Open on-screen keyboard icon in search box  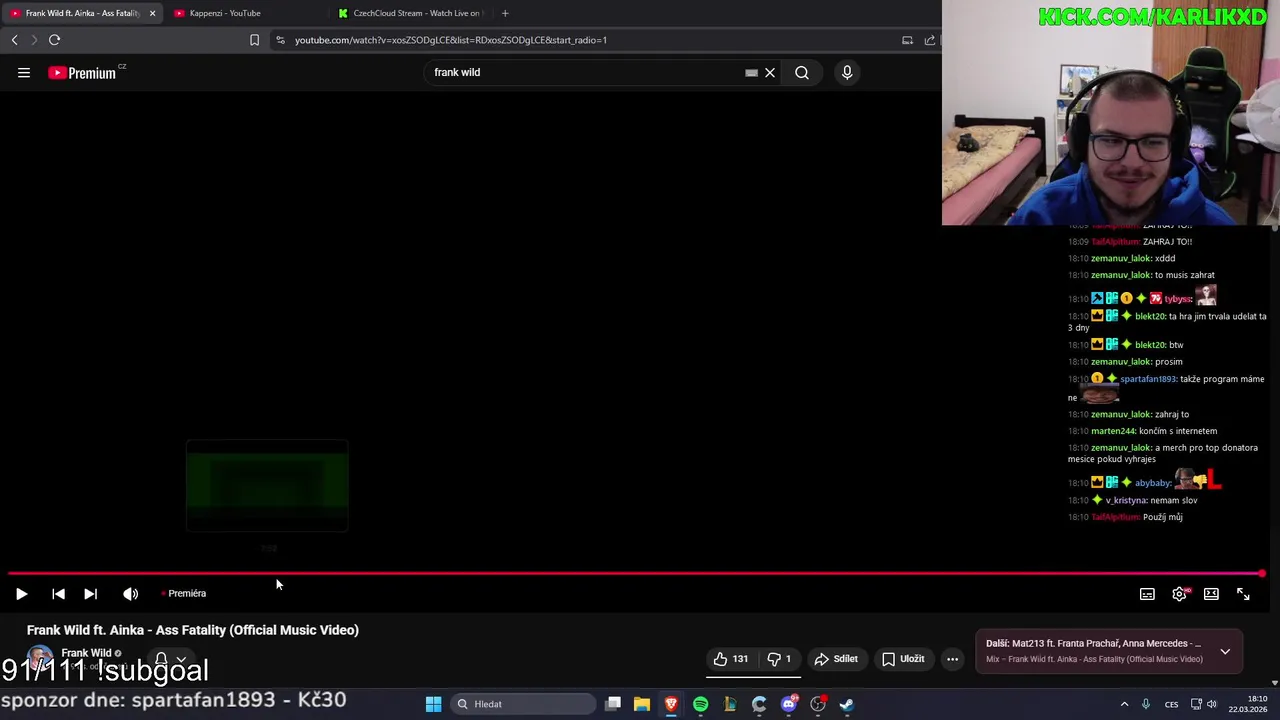tap(751, 72)
